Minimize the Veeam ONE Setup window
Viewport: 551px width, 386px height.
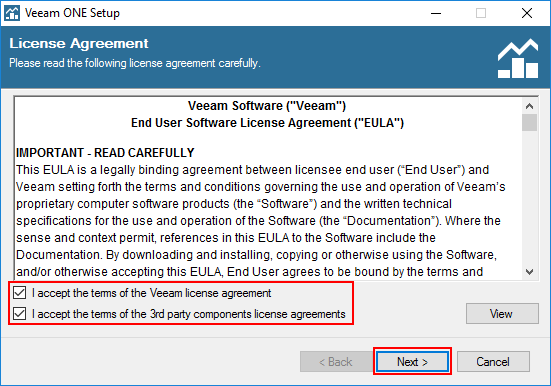click(x=436, y=13)
